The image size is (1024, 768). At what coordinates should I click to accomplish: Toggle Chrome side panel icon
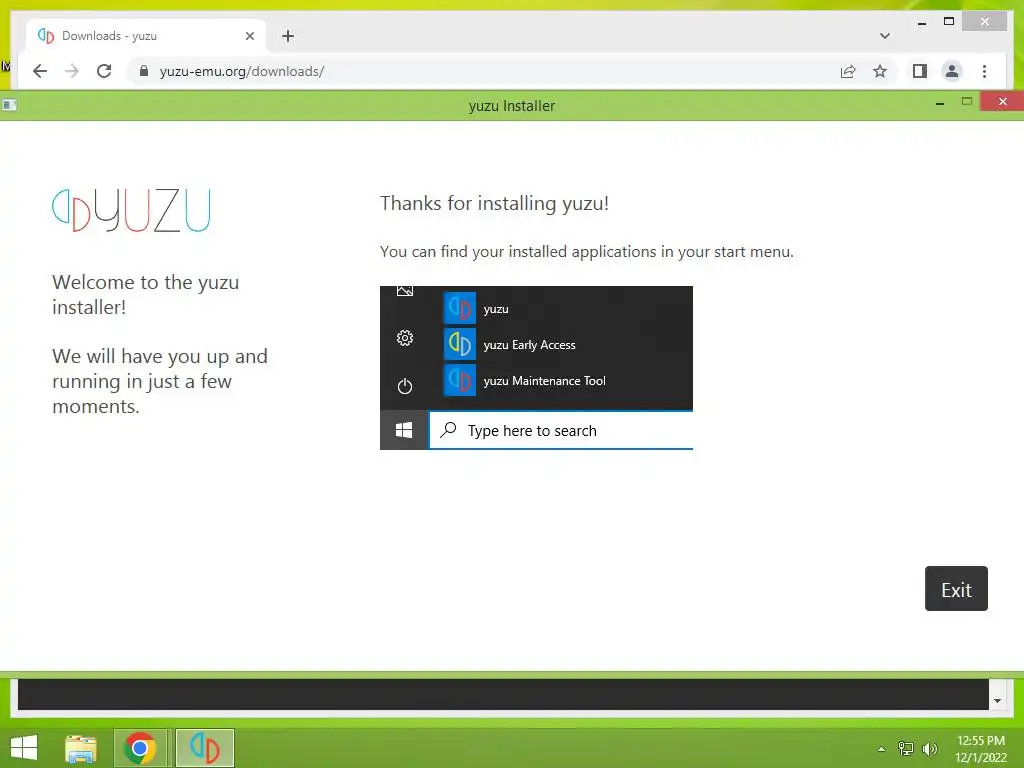[x=920, y=71]
